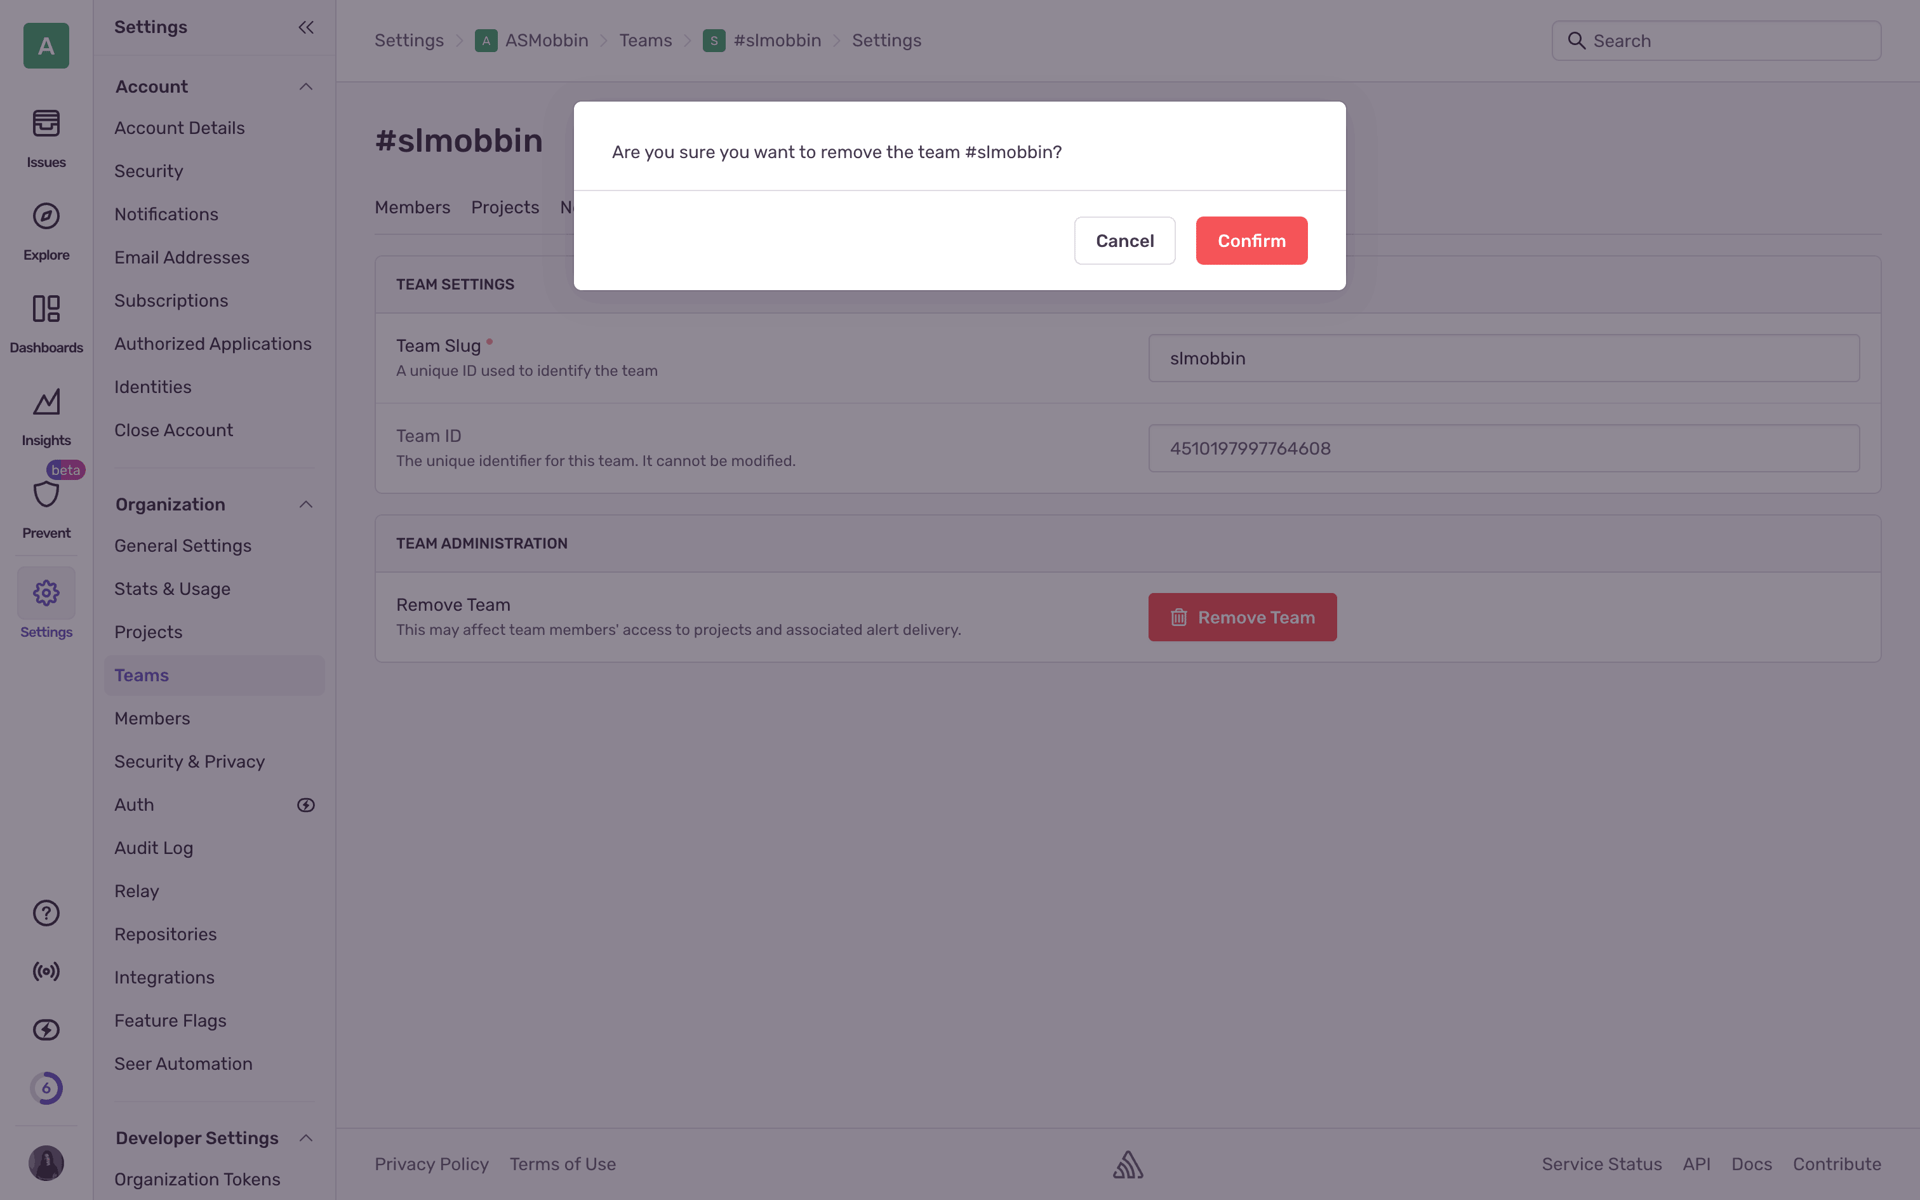The width and height of the screenshot is (1920, 1200).
Task: Open the help question mark icon
Action: tap(46, 913)
